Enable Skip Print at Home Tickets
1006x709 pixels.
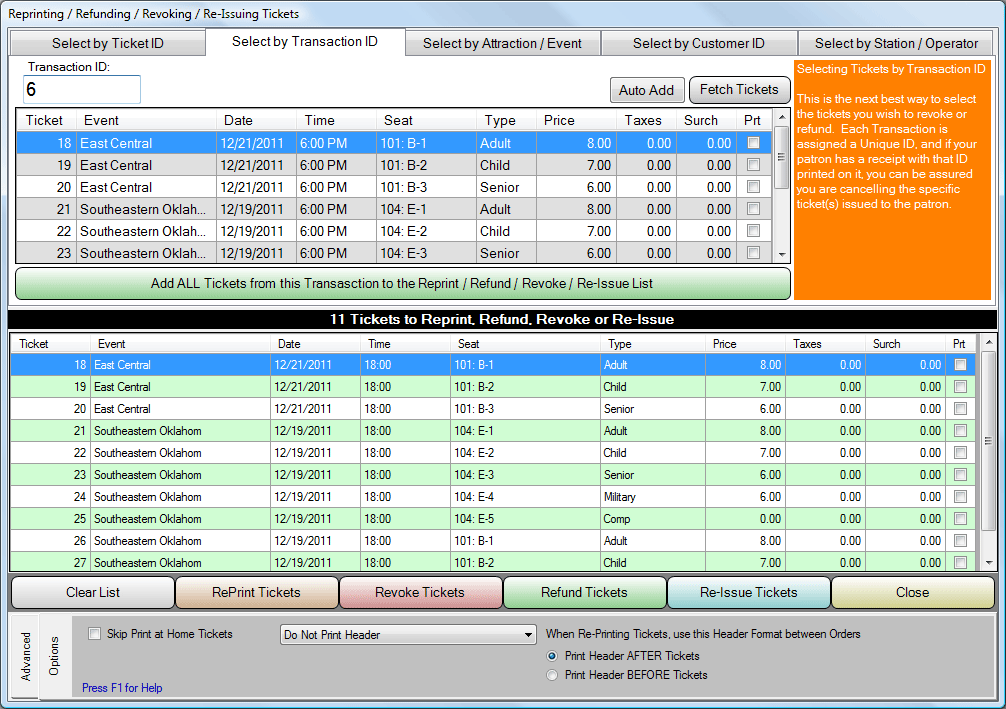click(95, 634)
